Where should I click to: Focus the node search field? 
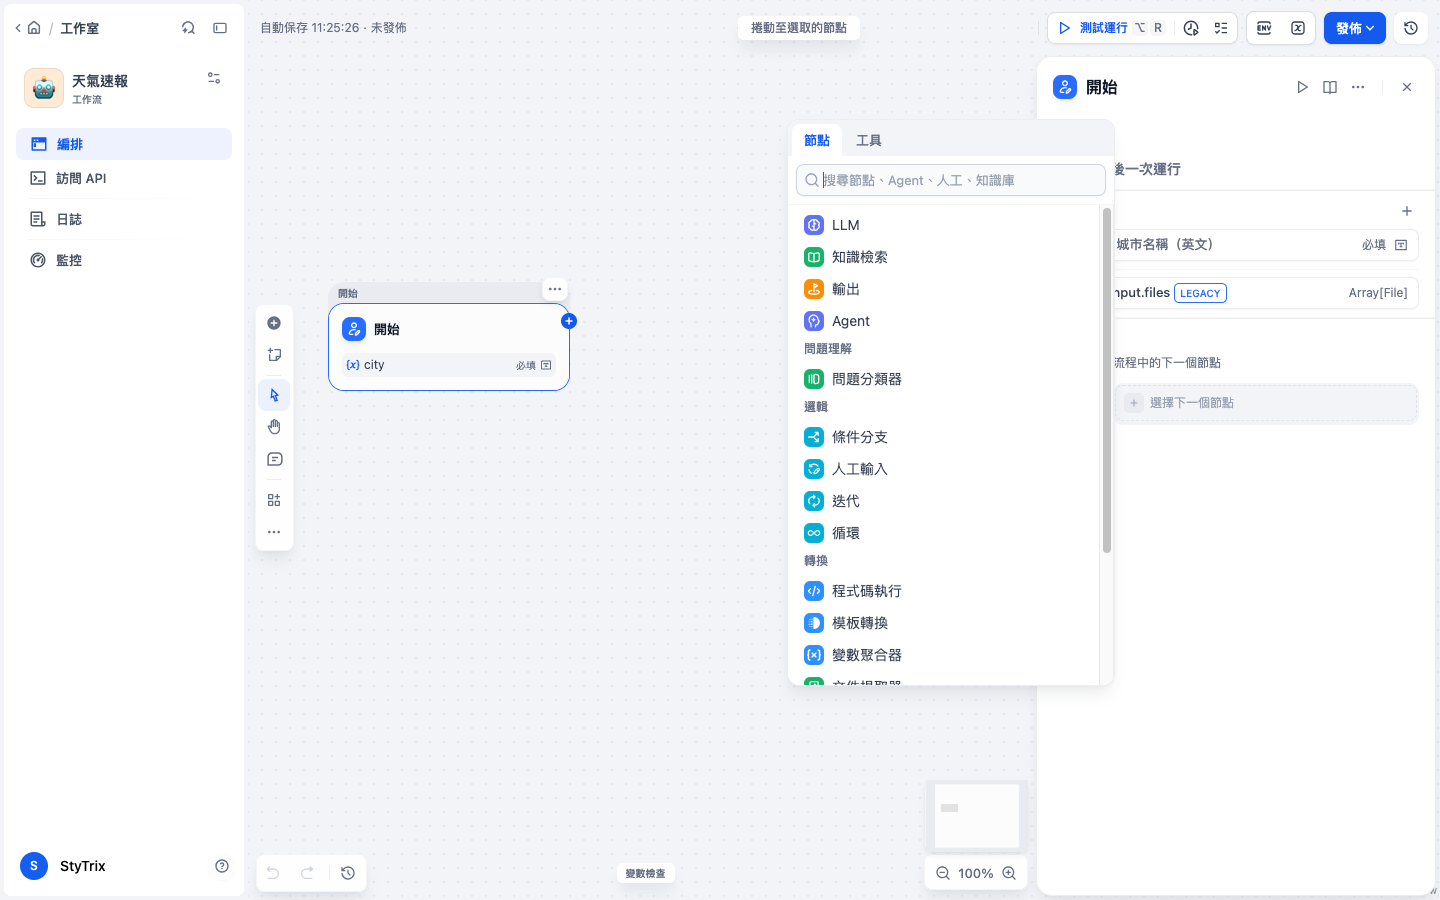click(951, 180)
